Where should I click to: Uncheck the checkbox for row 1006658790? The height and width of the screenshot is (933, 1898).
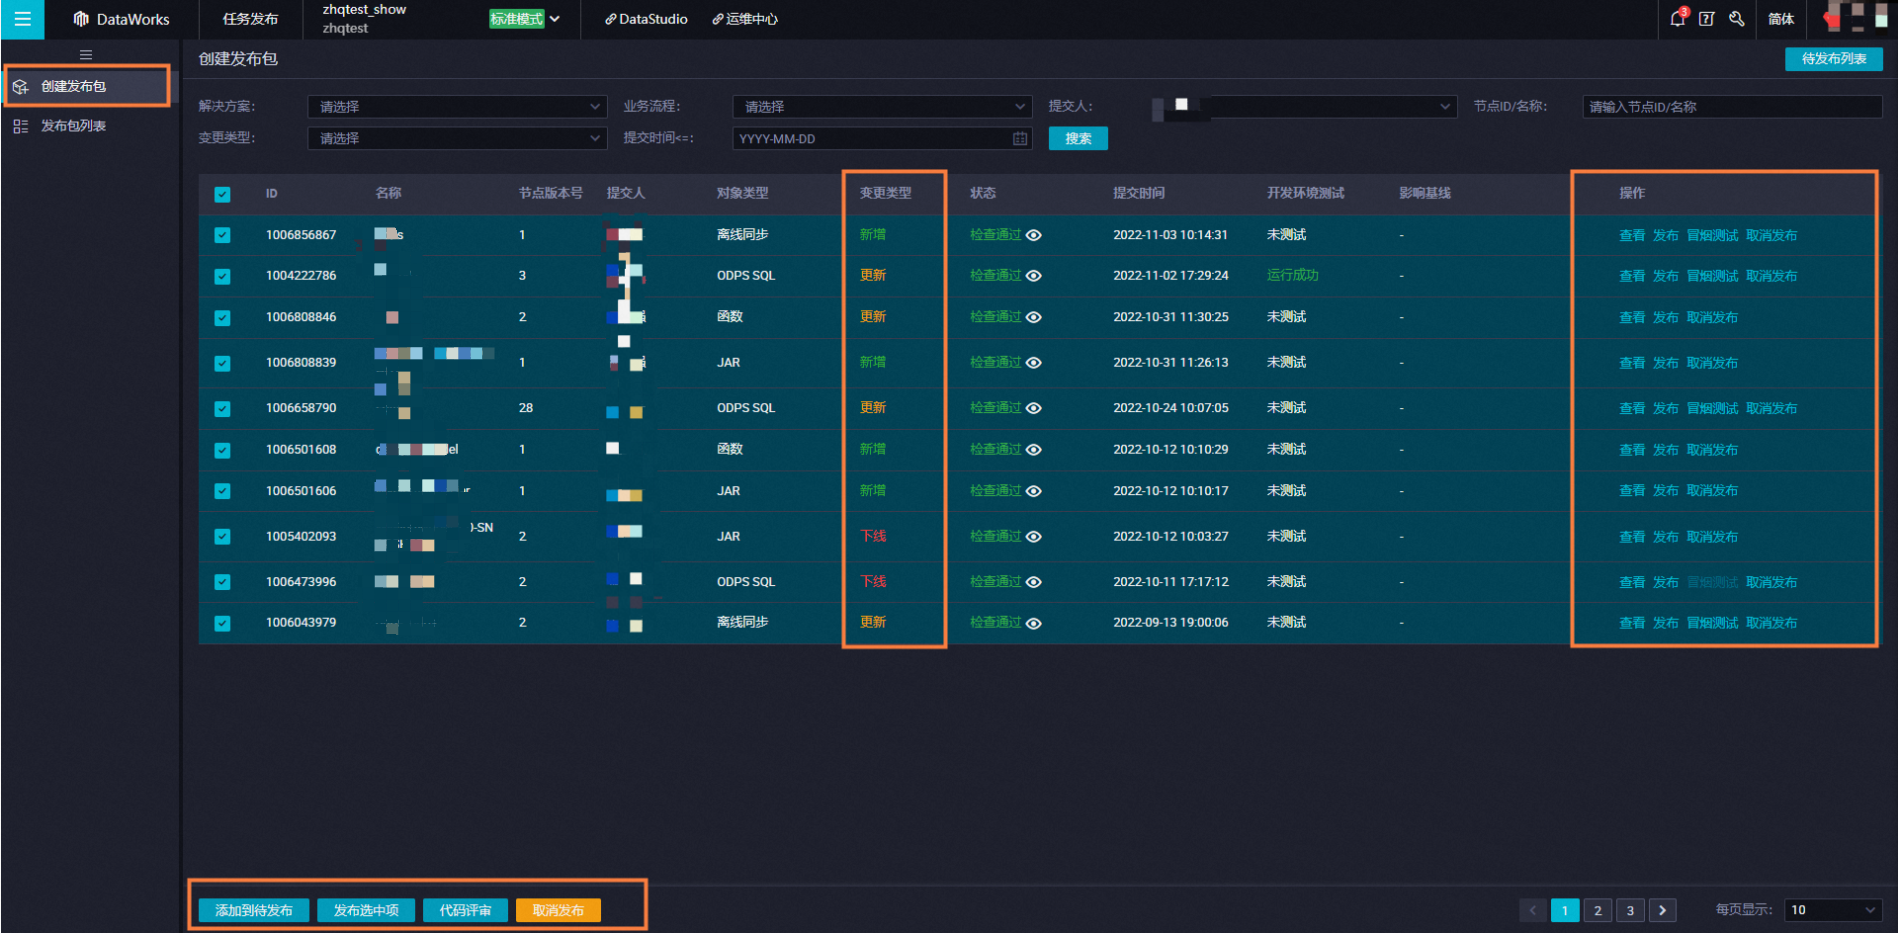click(x=222, y=408)
